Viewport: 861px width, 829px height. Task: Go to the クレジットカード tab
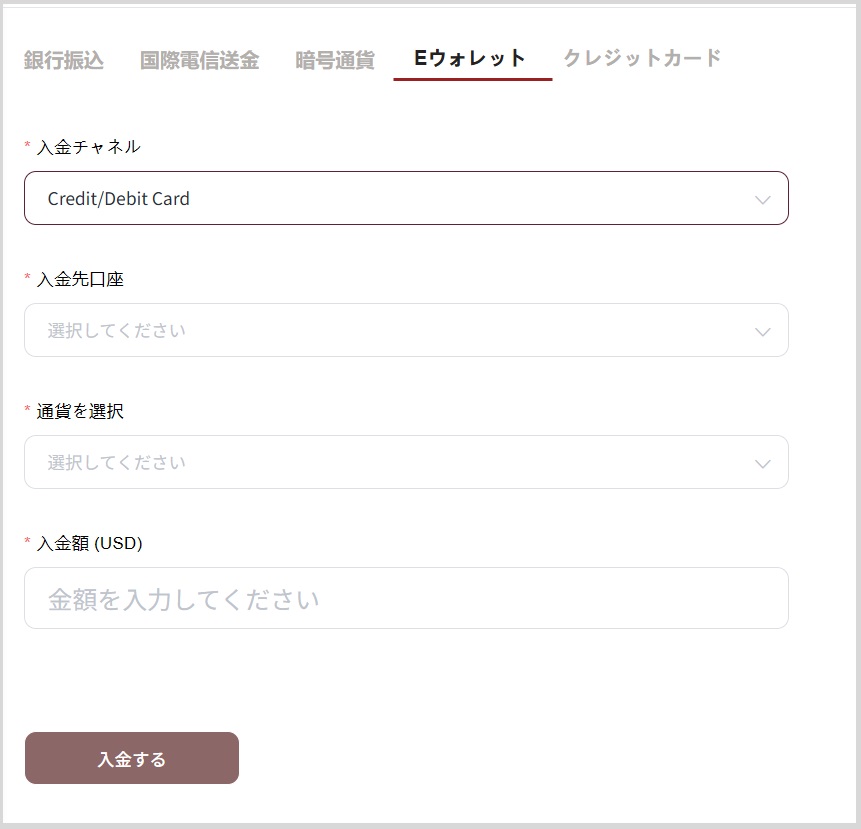[642, 58]
